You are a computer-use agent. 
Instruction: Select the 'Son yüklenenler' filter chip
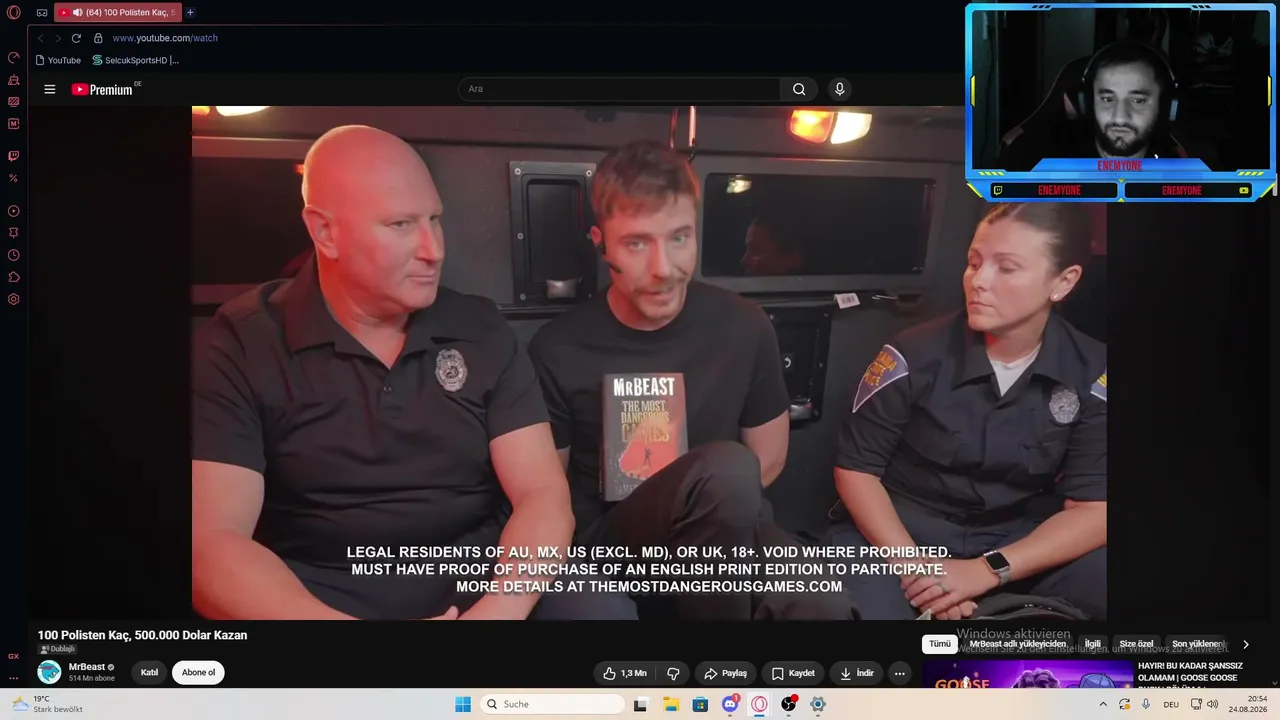tap(1196, 644)
